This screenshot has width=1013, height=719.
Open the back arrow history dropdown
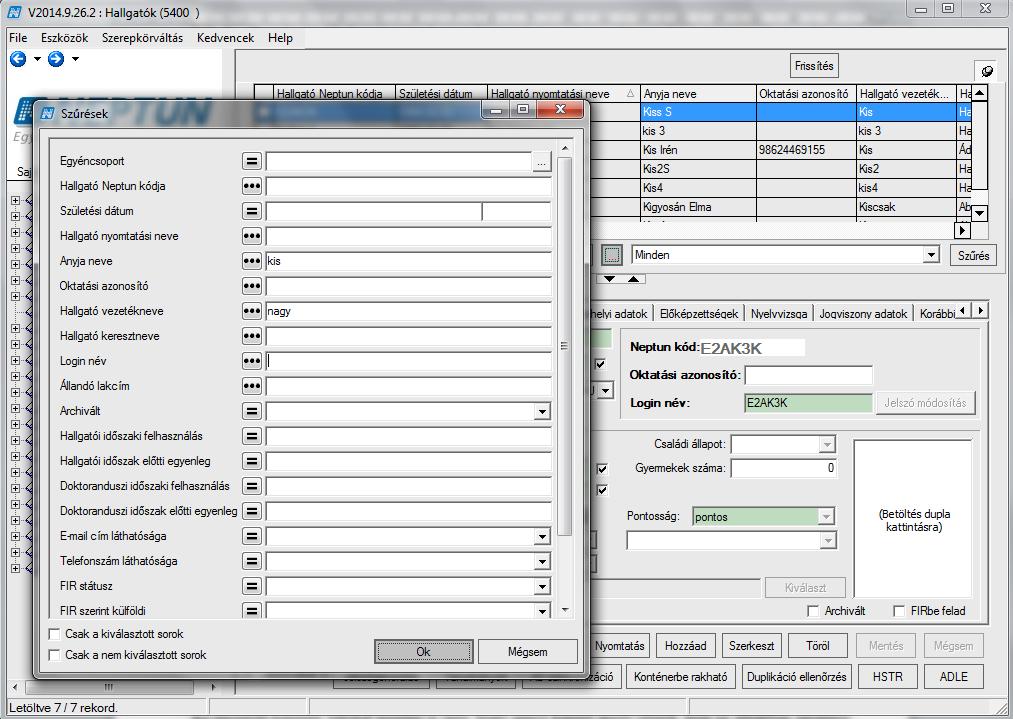(37, 59)
